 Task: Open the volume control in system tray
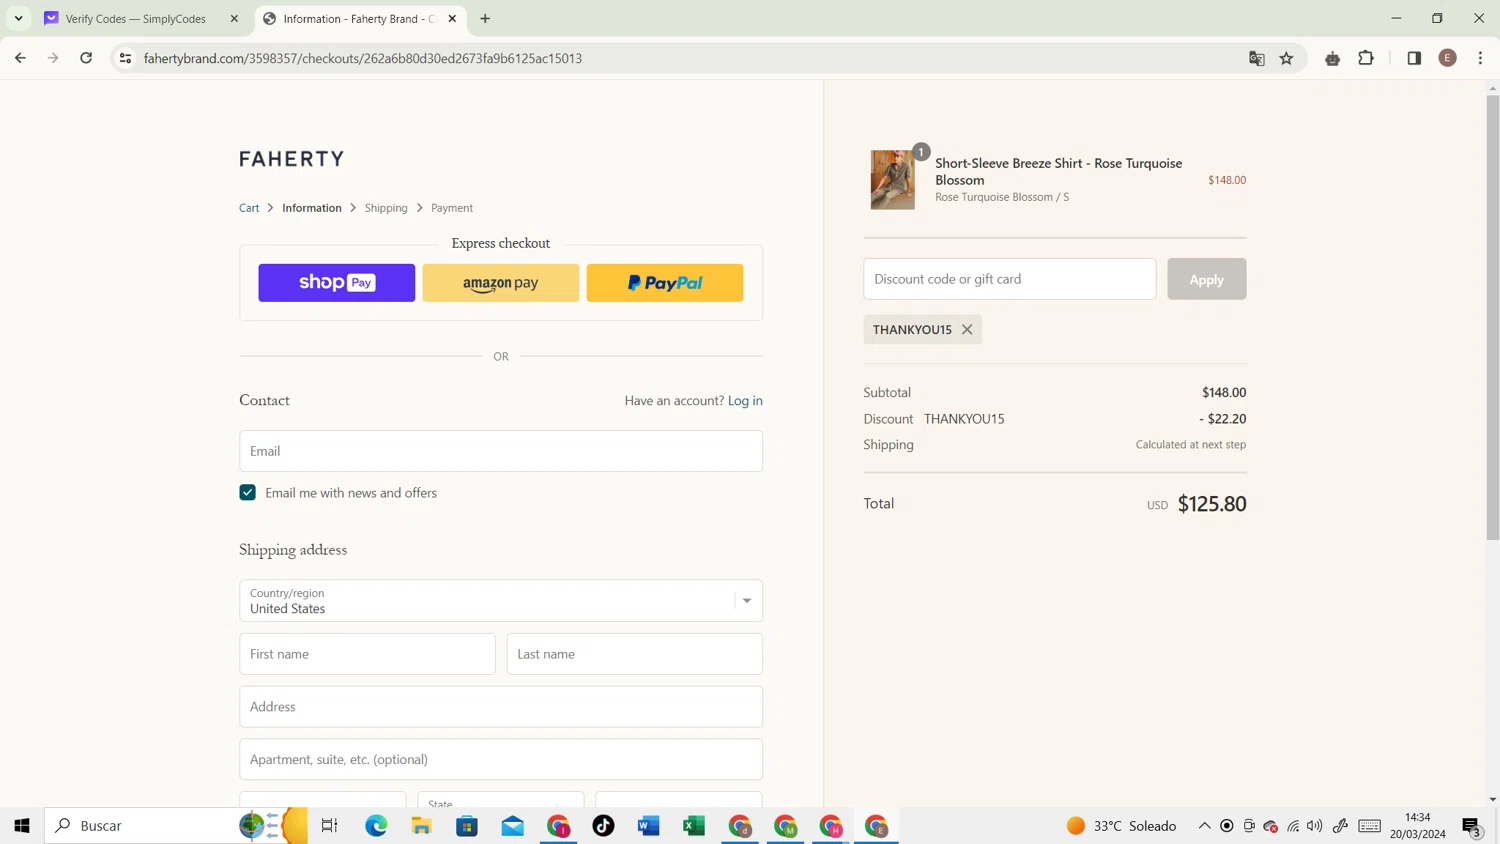click(x=1315, y=826)
